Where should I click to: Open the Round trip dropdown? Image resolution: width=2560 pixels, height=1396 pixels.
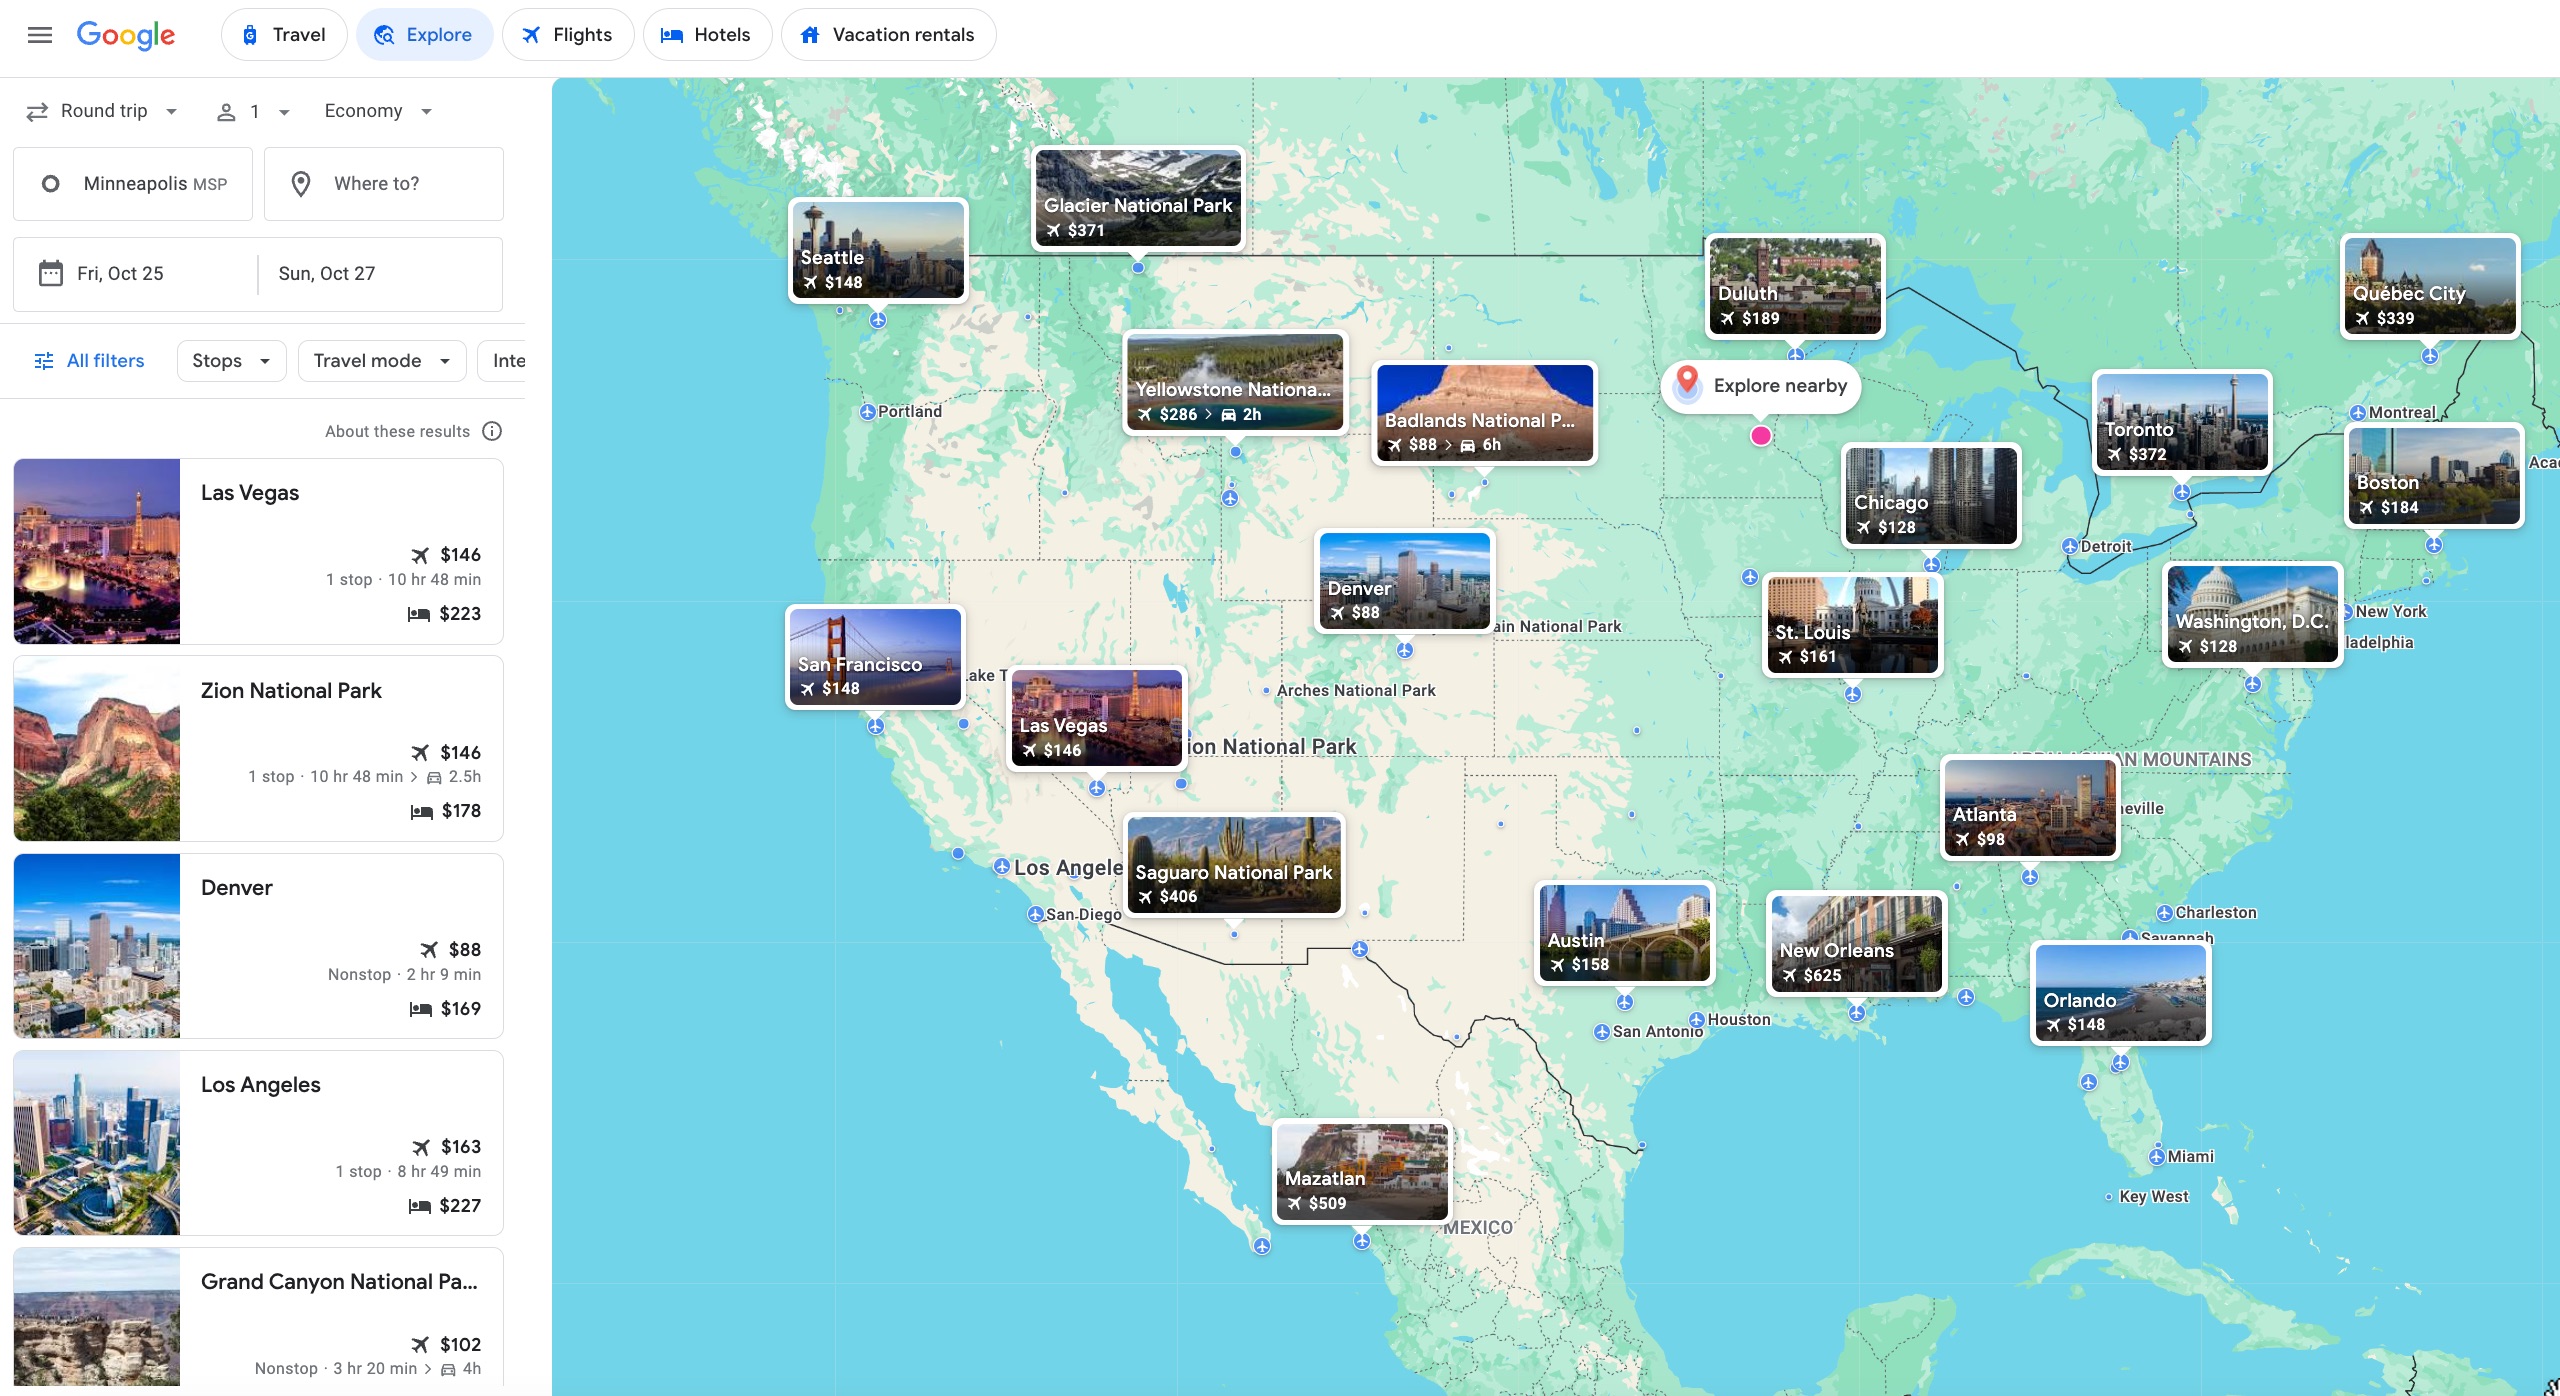coord(103,111)
